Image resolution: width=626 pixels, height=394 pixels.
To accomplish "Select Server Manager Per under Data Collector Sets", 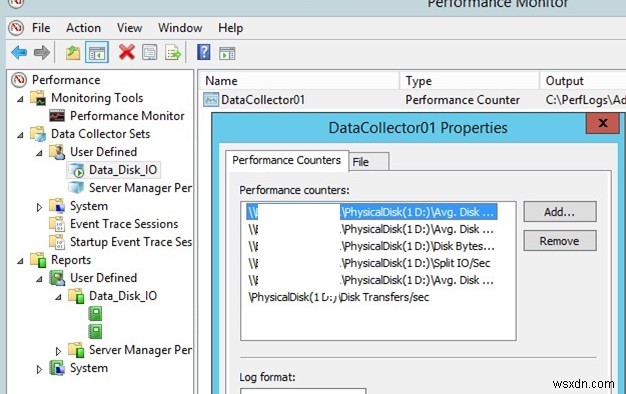I will click(140, 188).
